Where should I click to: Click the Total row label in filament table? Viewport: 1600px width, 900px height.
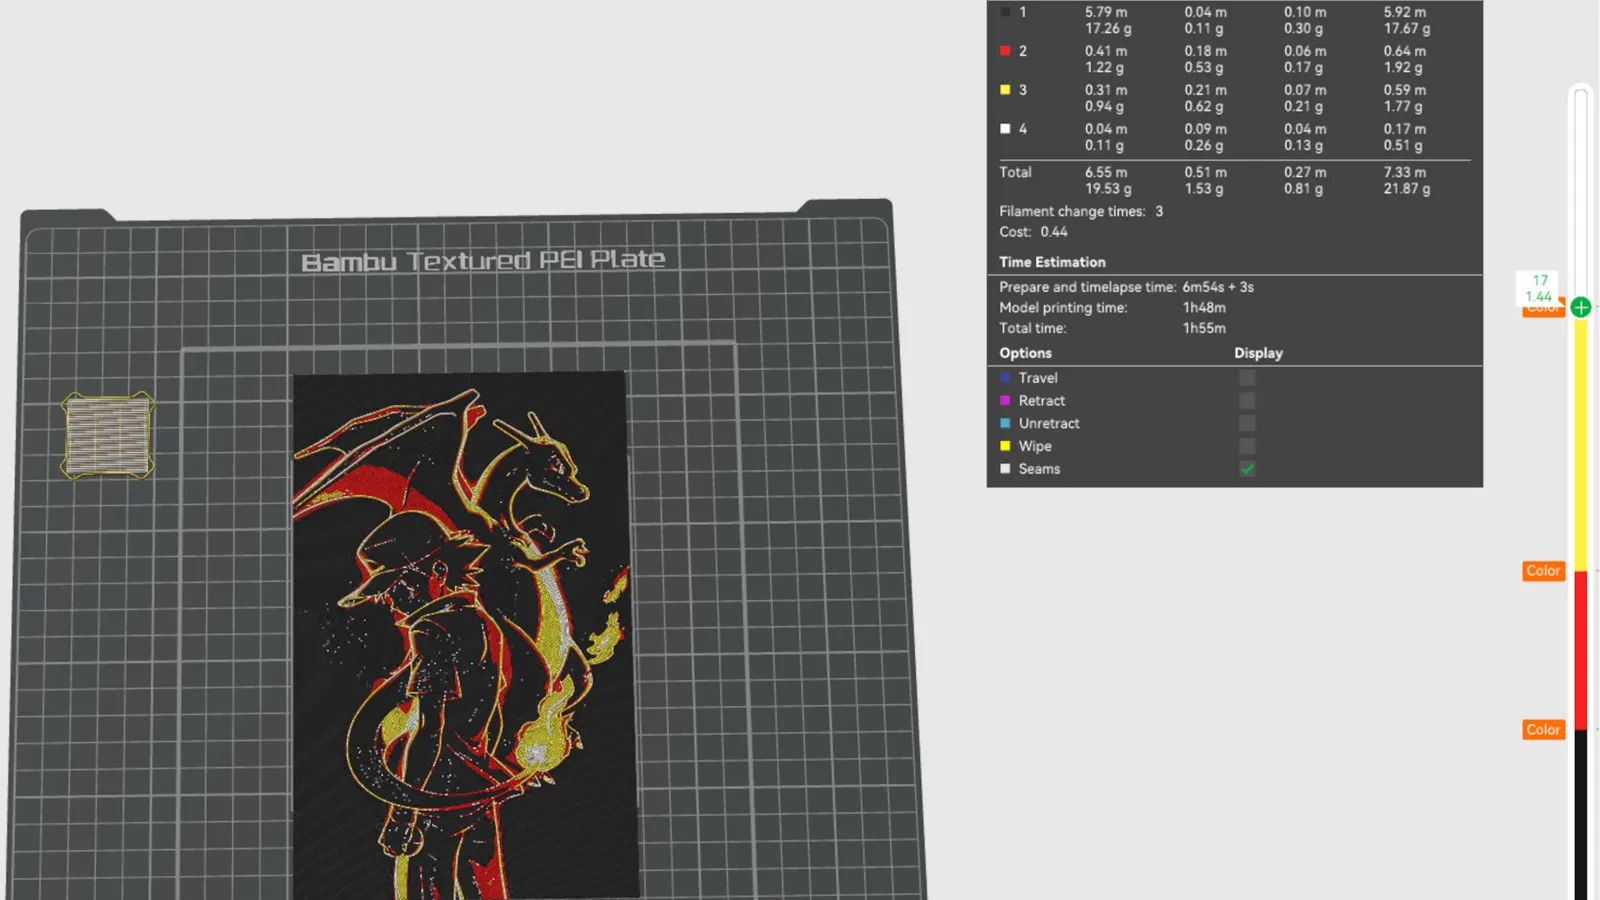[x=1015, y=172]
